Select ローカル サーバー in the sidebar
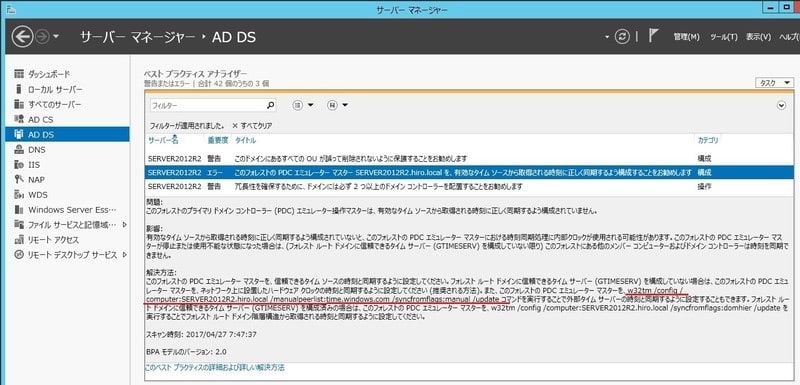The image size is (800, 385). click(x=55, y=89)
